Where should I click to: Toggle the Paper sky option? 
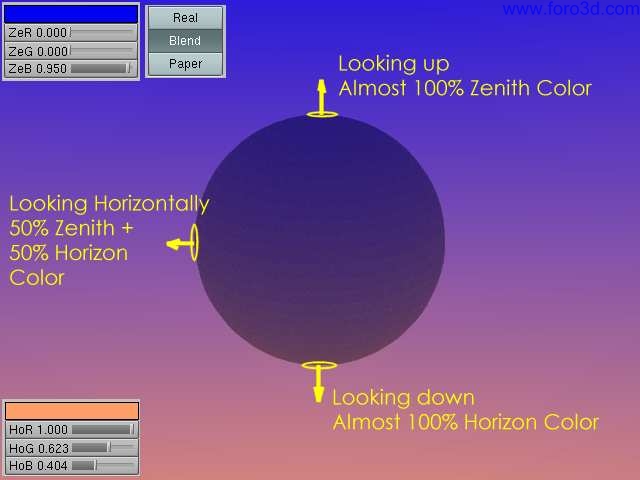click(x=185, y=64)
